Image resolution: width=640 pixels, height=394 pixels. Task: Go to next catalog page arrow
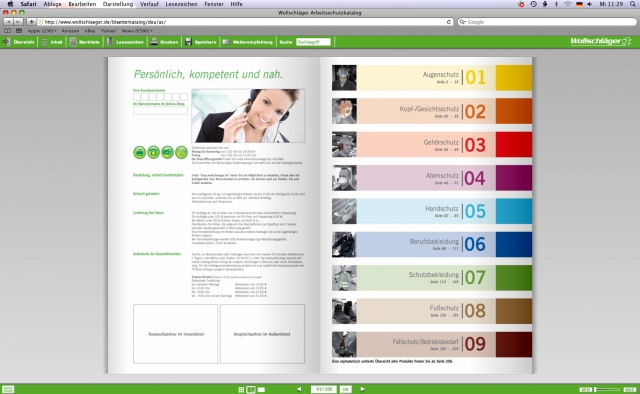click(362, 389)
